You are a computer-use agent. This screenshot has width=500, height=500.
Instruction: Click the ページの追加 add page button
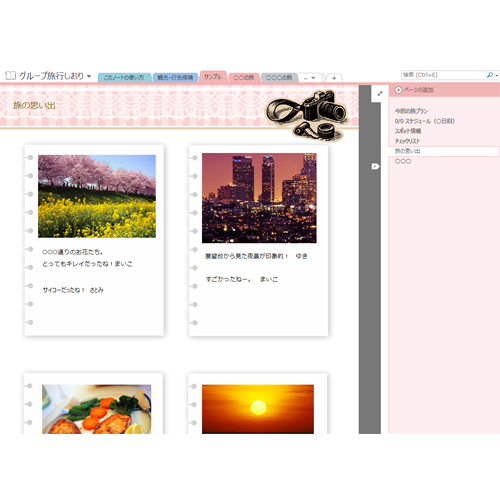414,90
